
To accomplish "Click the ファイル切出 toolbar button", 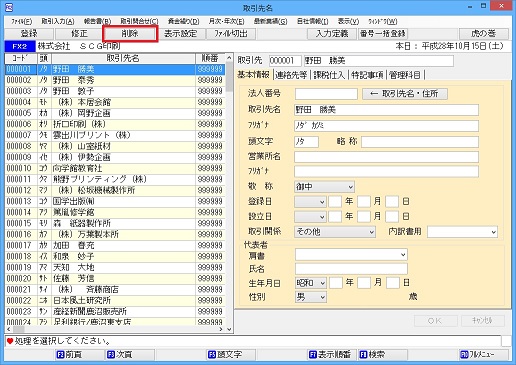I will 231,34.
